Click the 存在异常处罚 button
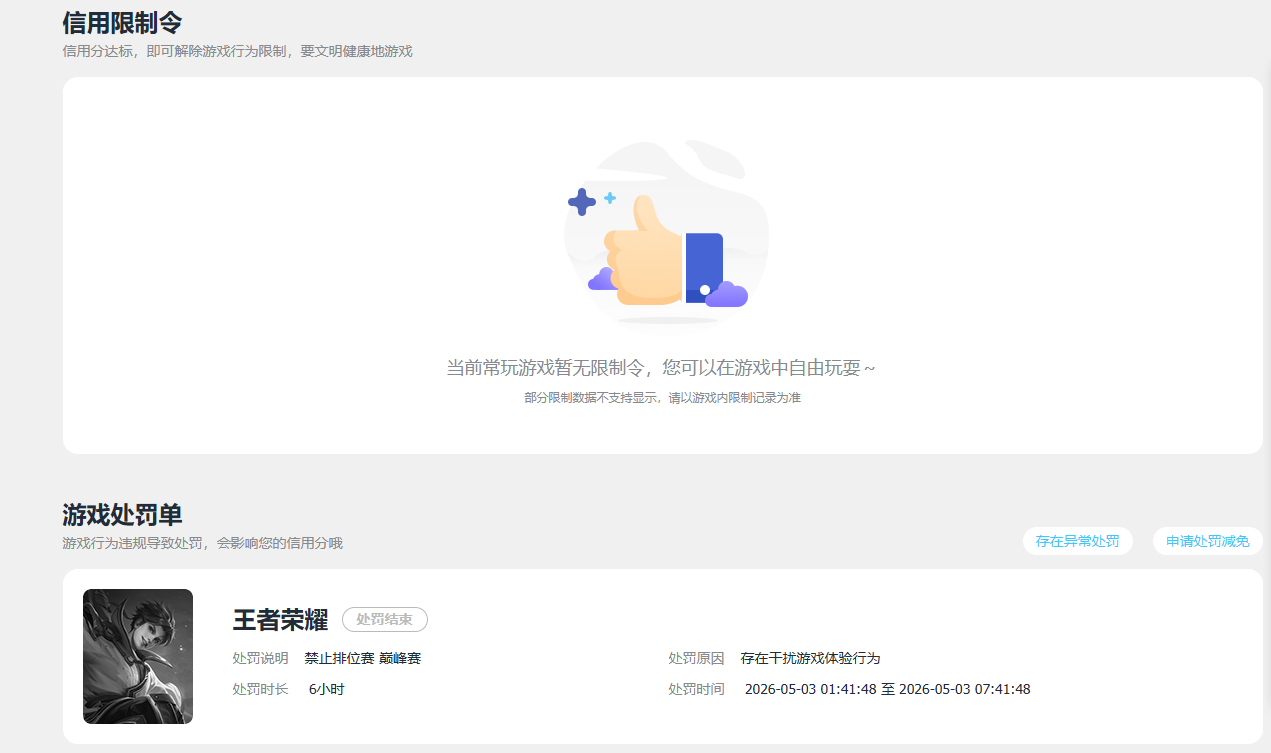This screenshot has width=1271, height=753. [1077, 541]
